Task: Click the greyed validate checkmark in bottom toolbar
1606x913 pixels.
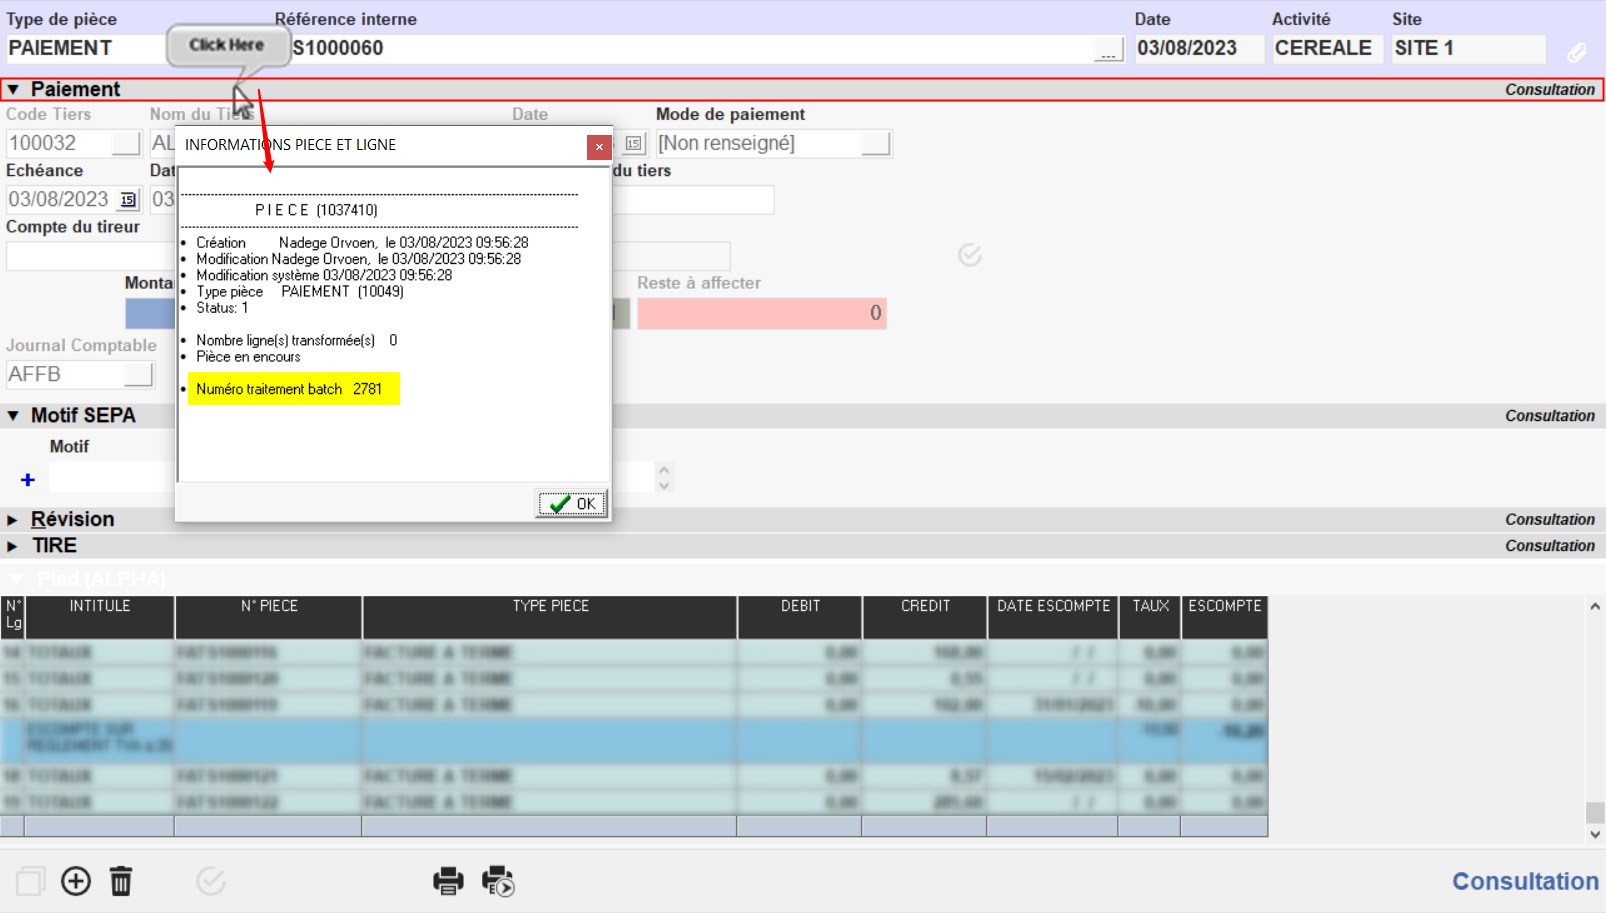Action: click(x=211, y=881)
